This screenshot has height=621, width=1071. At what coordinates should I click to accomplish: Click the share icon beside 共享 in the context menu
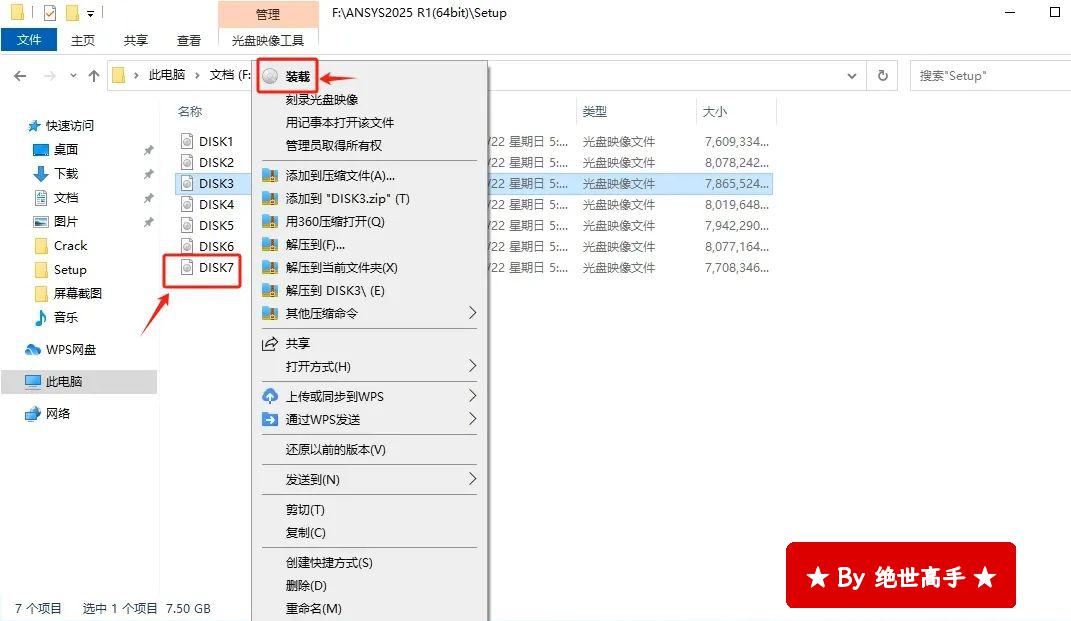[x=270, y=344]
